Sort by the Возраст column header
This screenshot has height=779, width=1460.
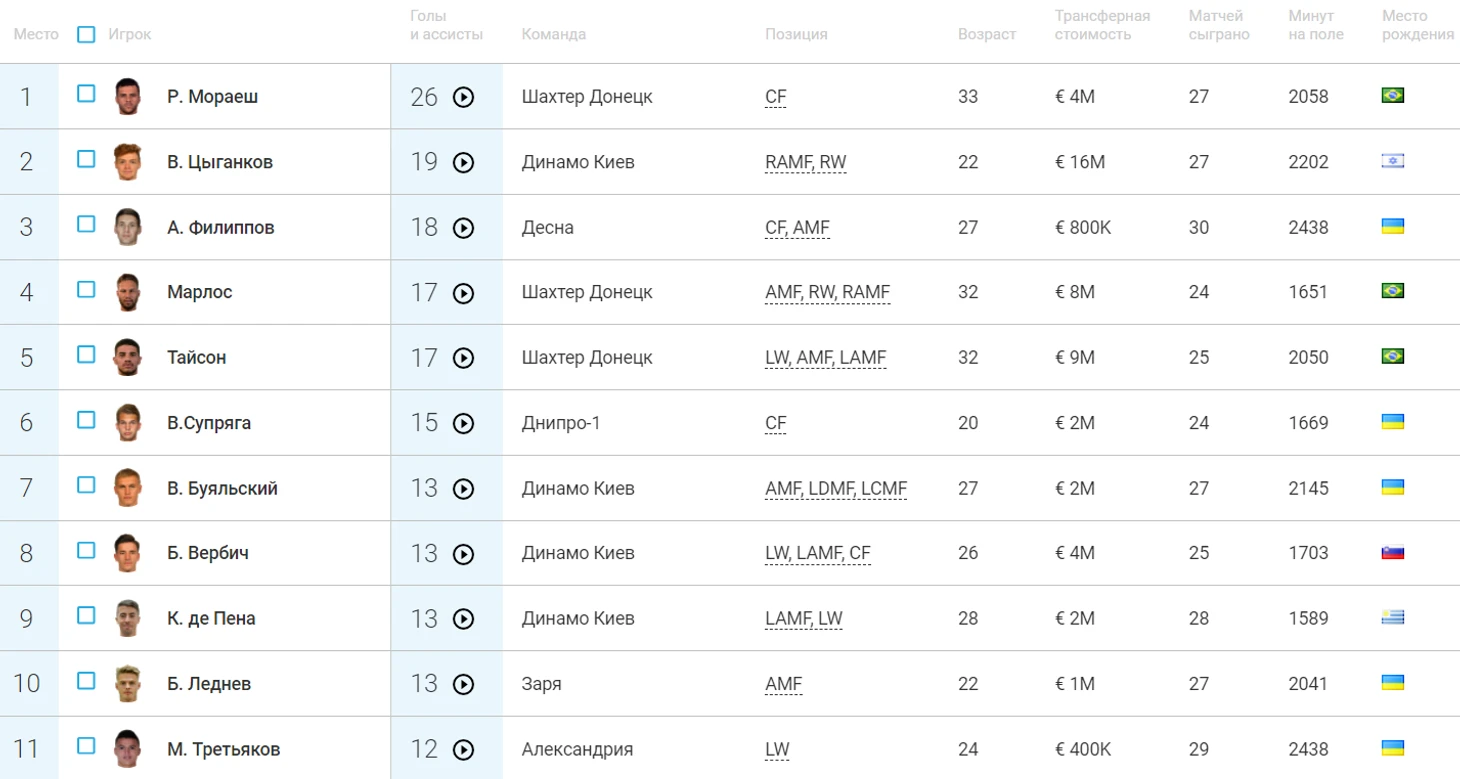click(x=986, y=34)
